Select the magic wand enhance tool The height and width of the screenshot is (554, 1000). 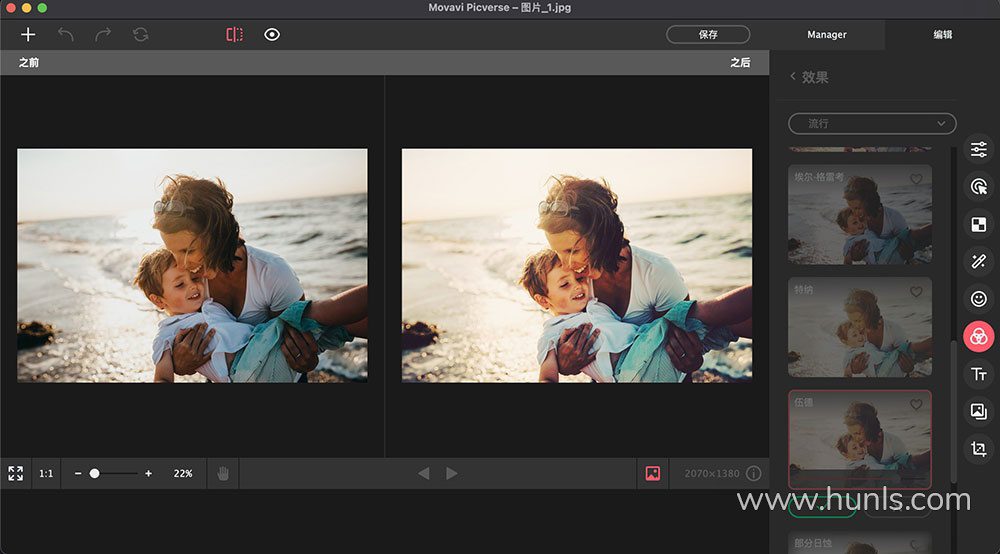click(978, 261)
